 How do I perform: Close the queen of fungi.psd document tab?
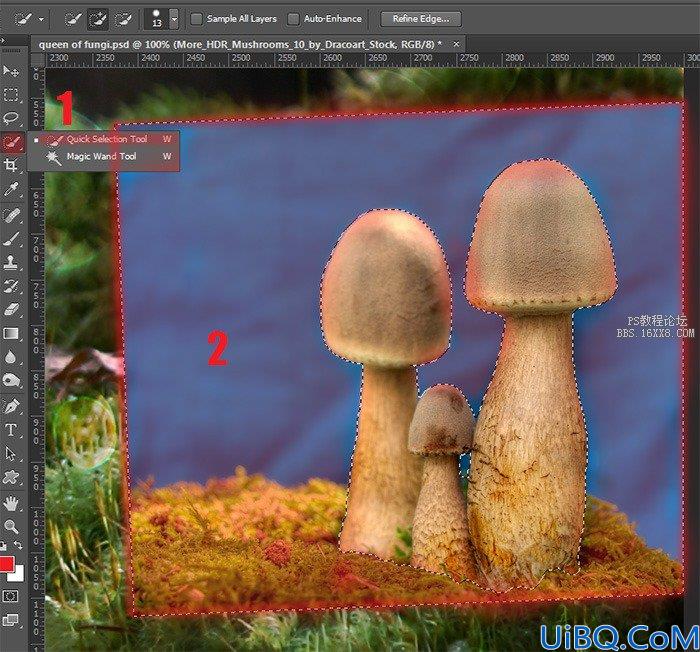tap(456, 44)
